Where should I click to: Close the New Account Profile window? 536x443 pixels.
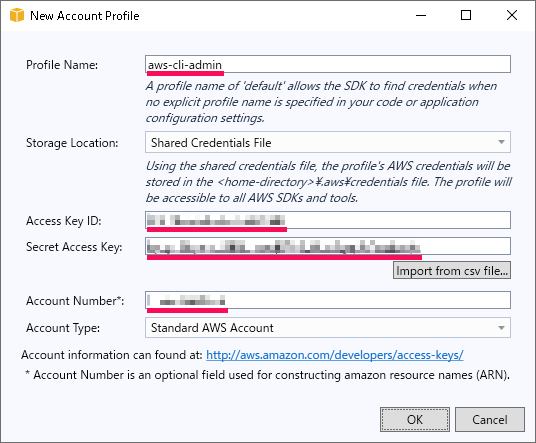tap(512, 15)
